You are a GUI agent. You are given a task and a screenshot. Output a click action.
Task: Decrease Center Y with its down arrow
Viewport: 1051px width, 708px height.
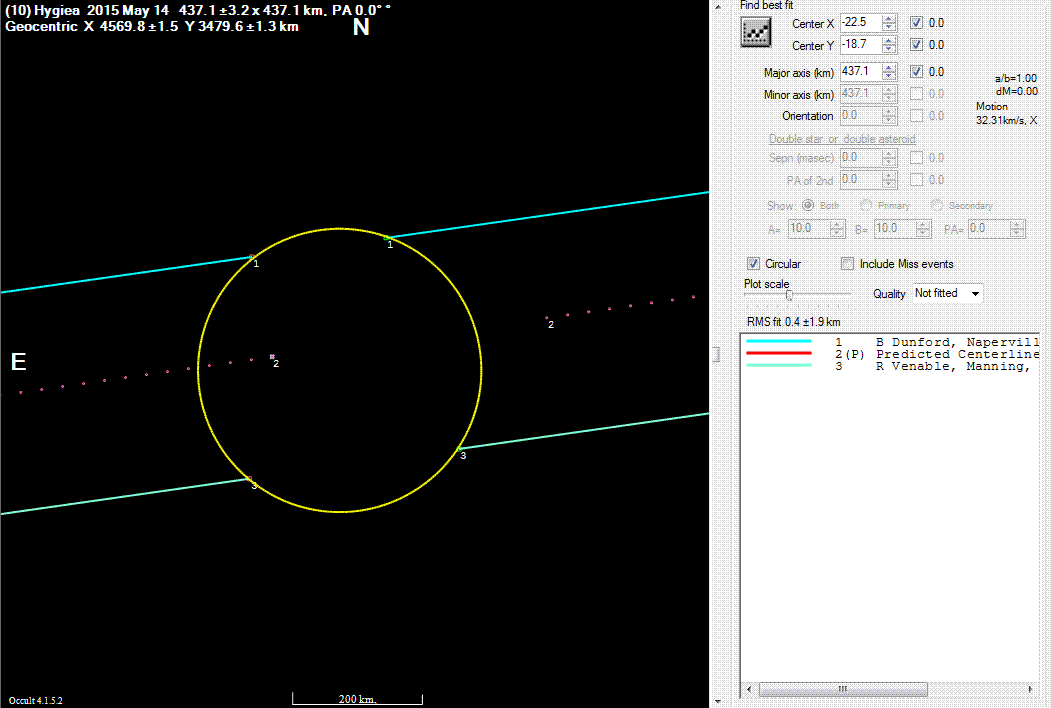click(x=889, y=49)
